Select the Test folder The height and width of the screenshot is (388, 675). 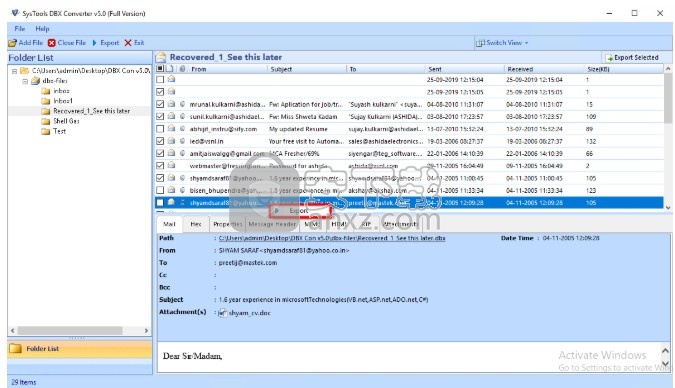click(x=59, y=131)
